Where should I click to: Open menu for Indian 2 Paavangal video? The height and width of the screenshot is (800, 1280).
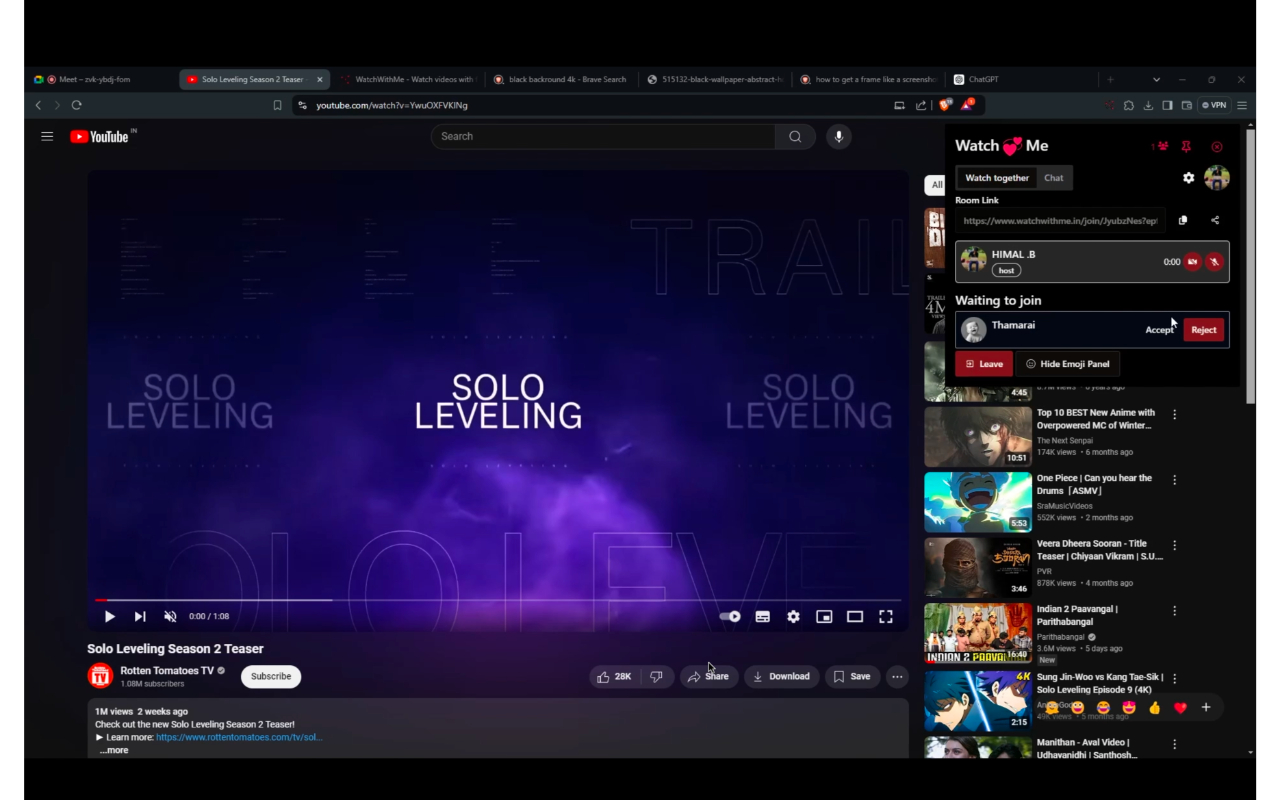click(1175, 611)
